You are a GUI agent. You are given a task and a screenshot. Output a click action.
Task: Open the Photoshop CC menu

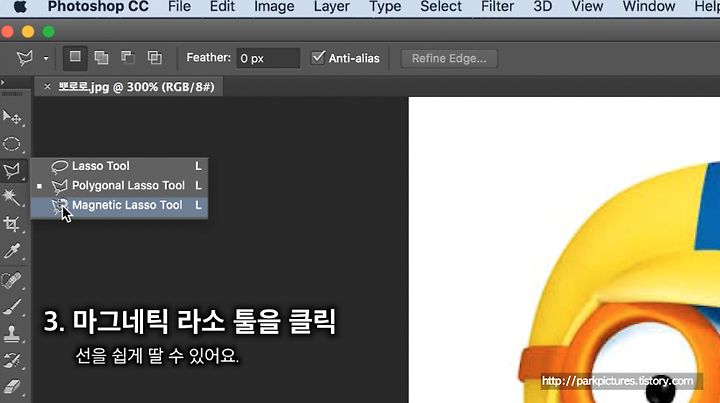98,7
